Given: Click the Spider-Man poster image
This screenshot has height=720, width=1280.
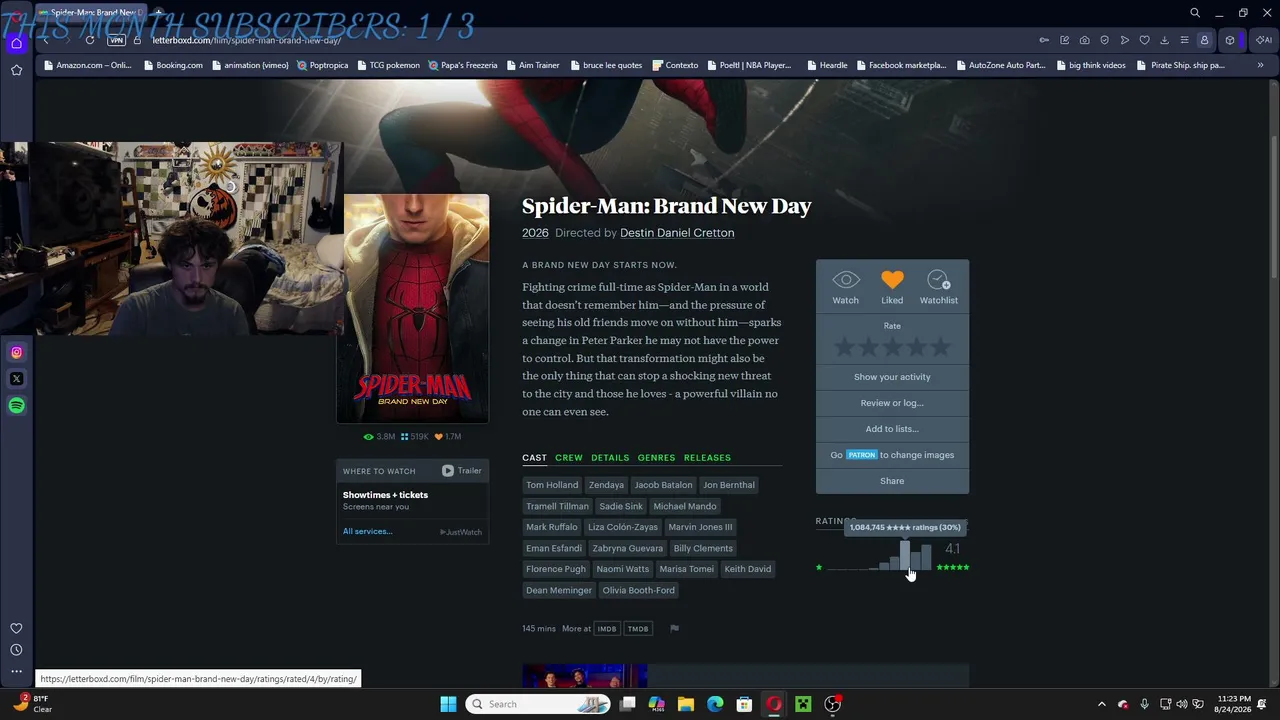Looking at the screenshot, I should coord(413,308).
